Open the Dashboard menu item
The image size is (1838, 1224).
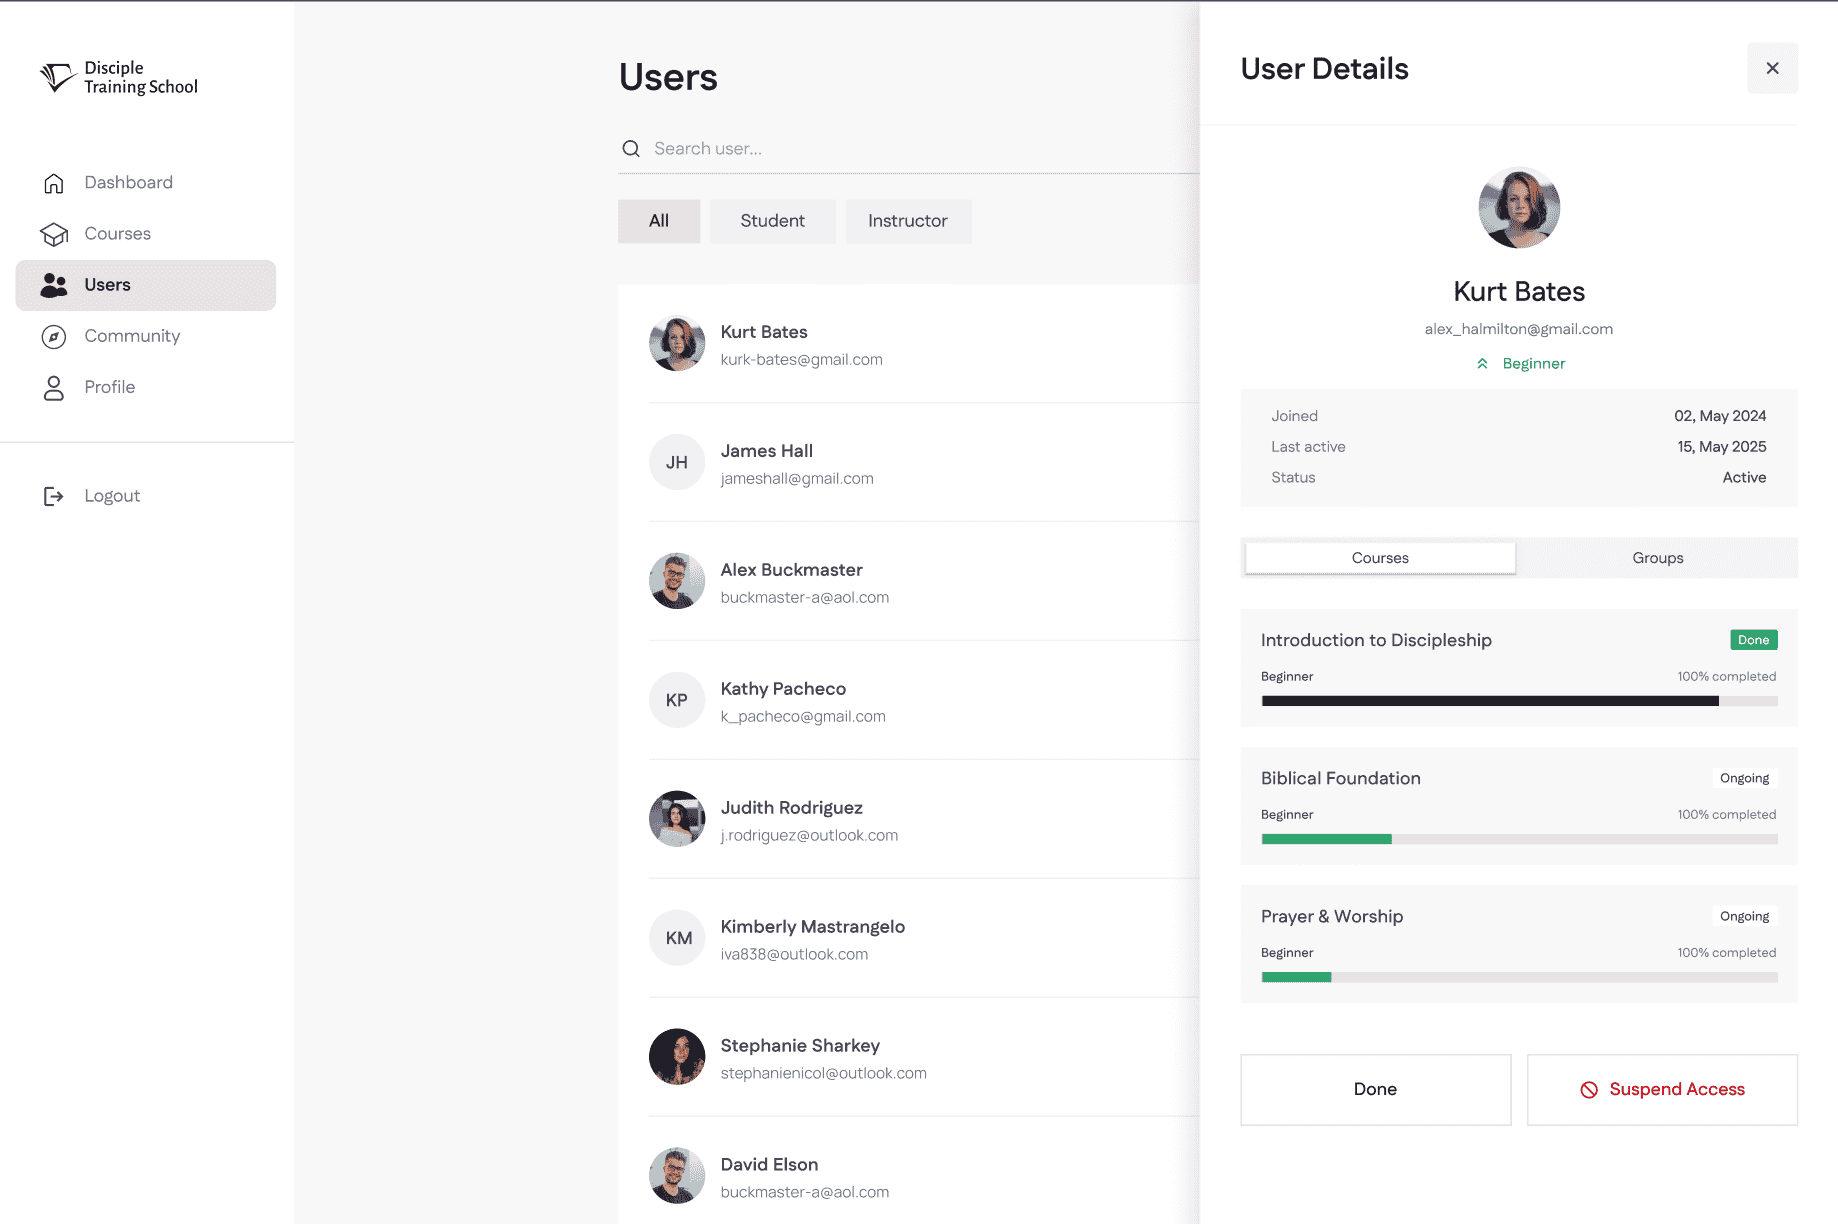pyautogui.click(x=146, y=183)
